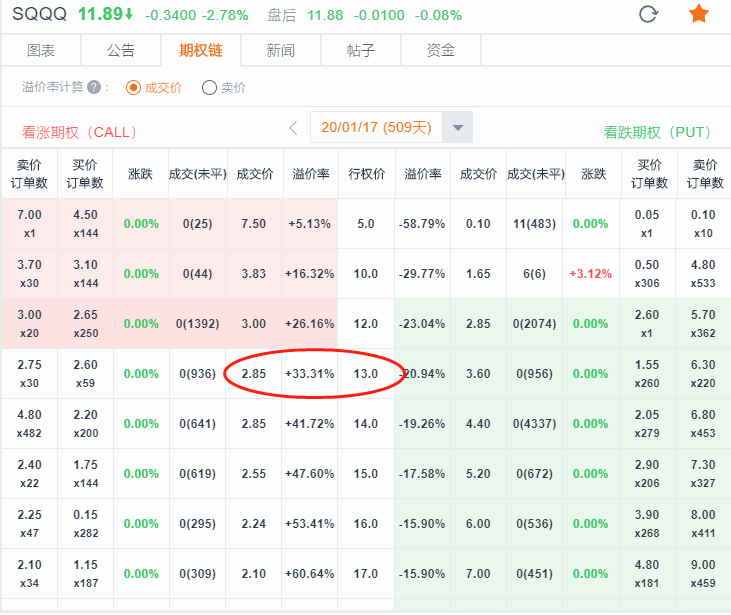The height and width of the screenshot is (615, 731).
Task: Click call premium rate +47.60%
Action: 310,474
